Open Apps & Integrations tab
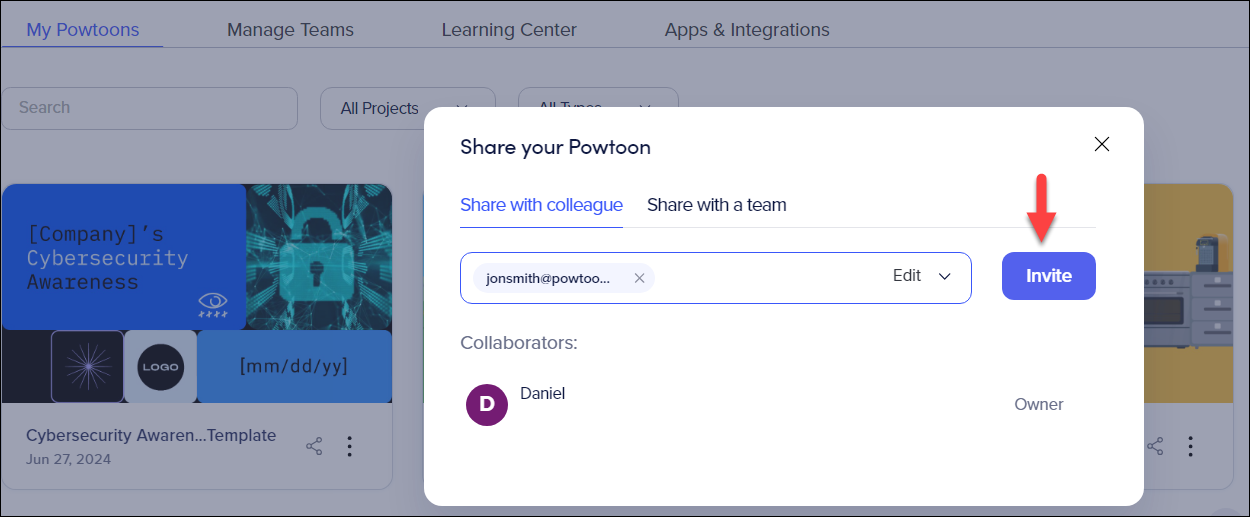This screenshot has width=1250, height=517. click(x=747, y=29)
